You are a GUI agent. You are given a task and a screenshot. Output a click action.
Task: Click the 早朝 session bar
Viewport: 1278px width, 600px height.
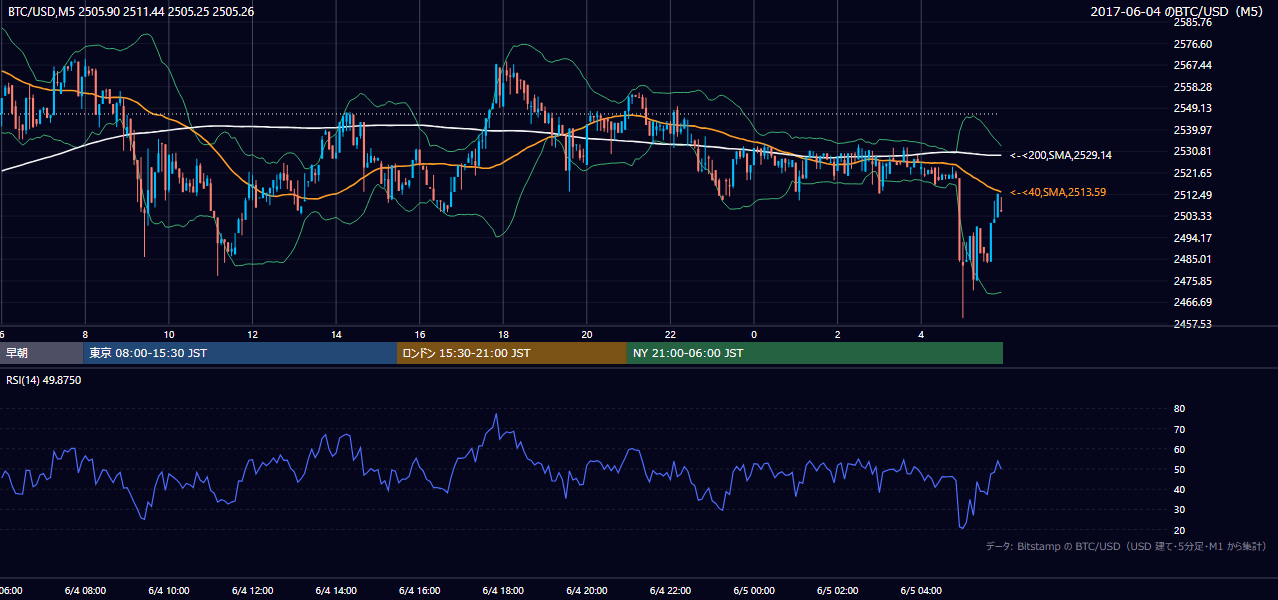pos(41,353)
